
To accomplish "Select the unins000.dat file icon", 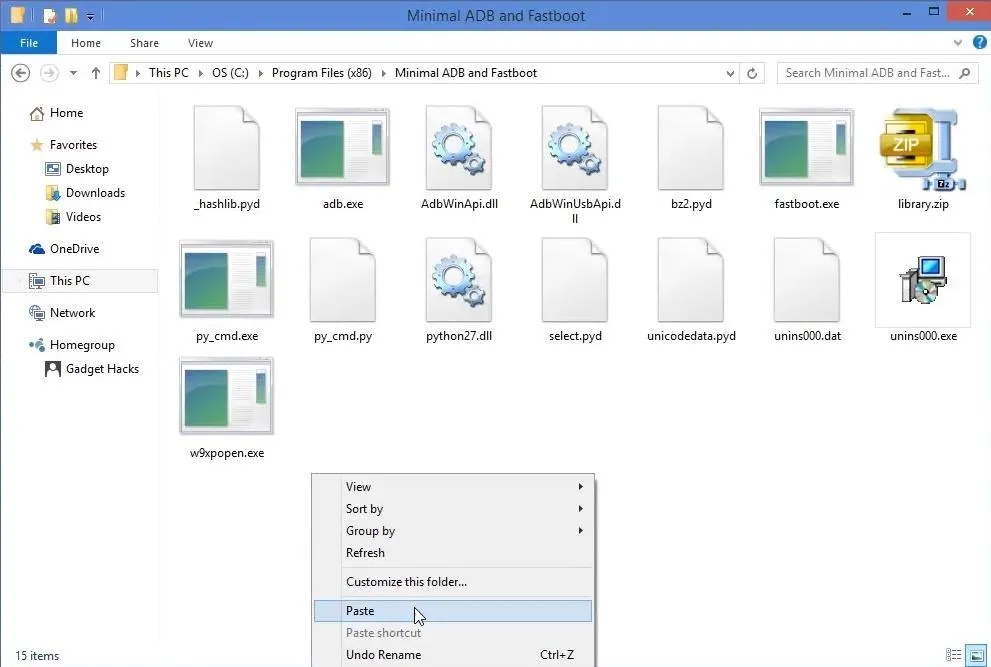I will point(806,280).
